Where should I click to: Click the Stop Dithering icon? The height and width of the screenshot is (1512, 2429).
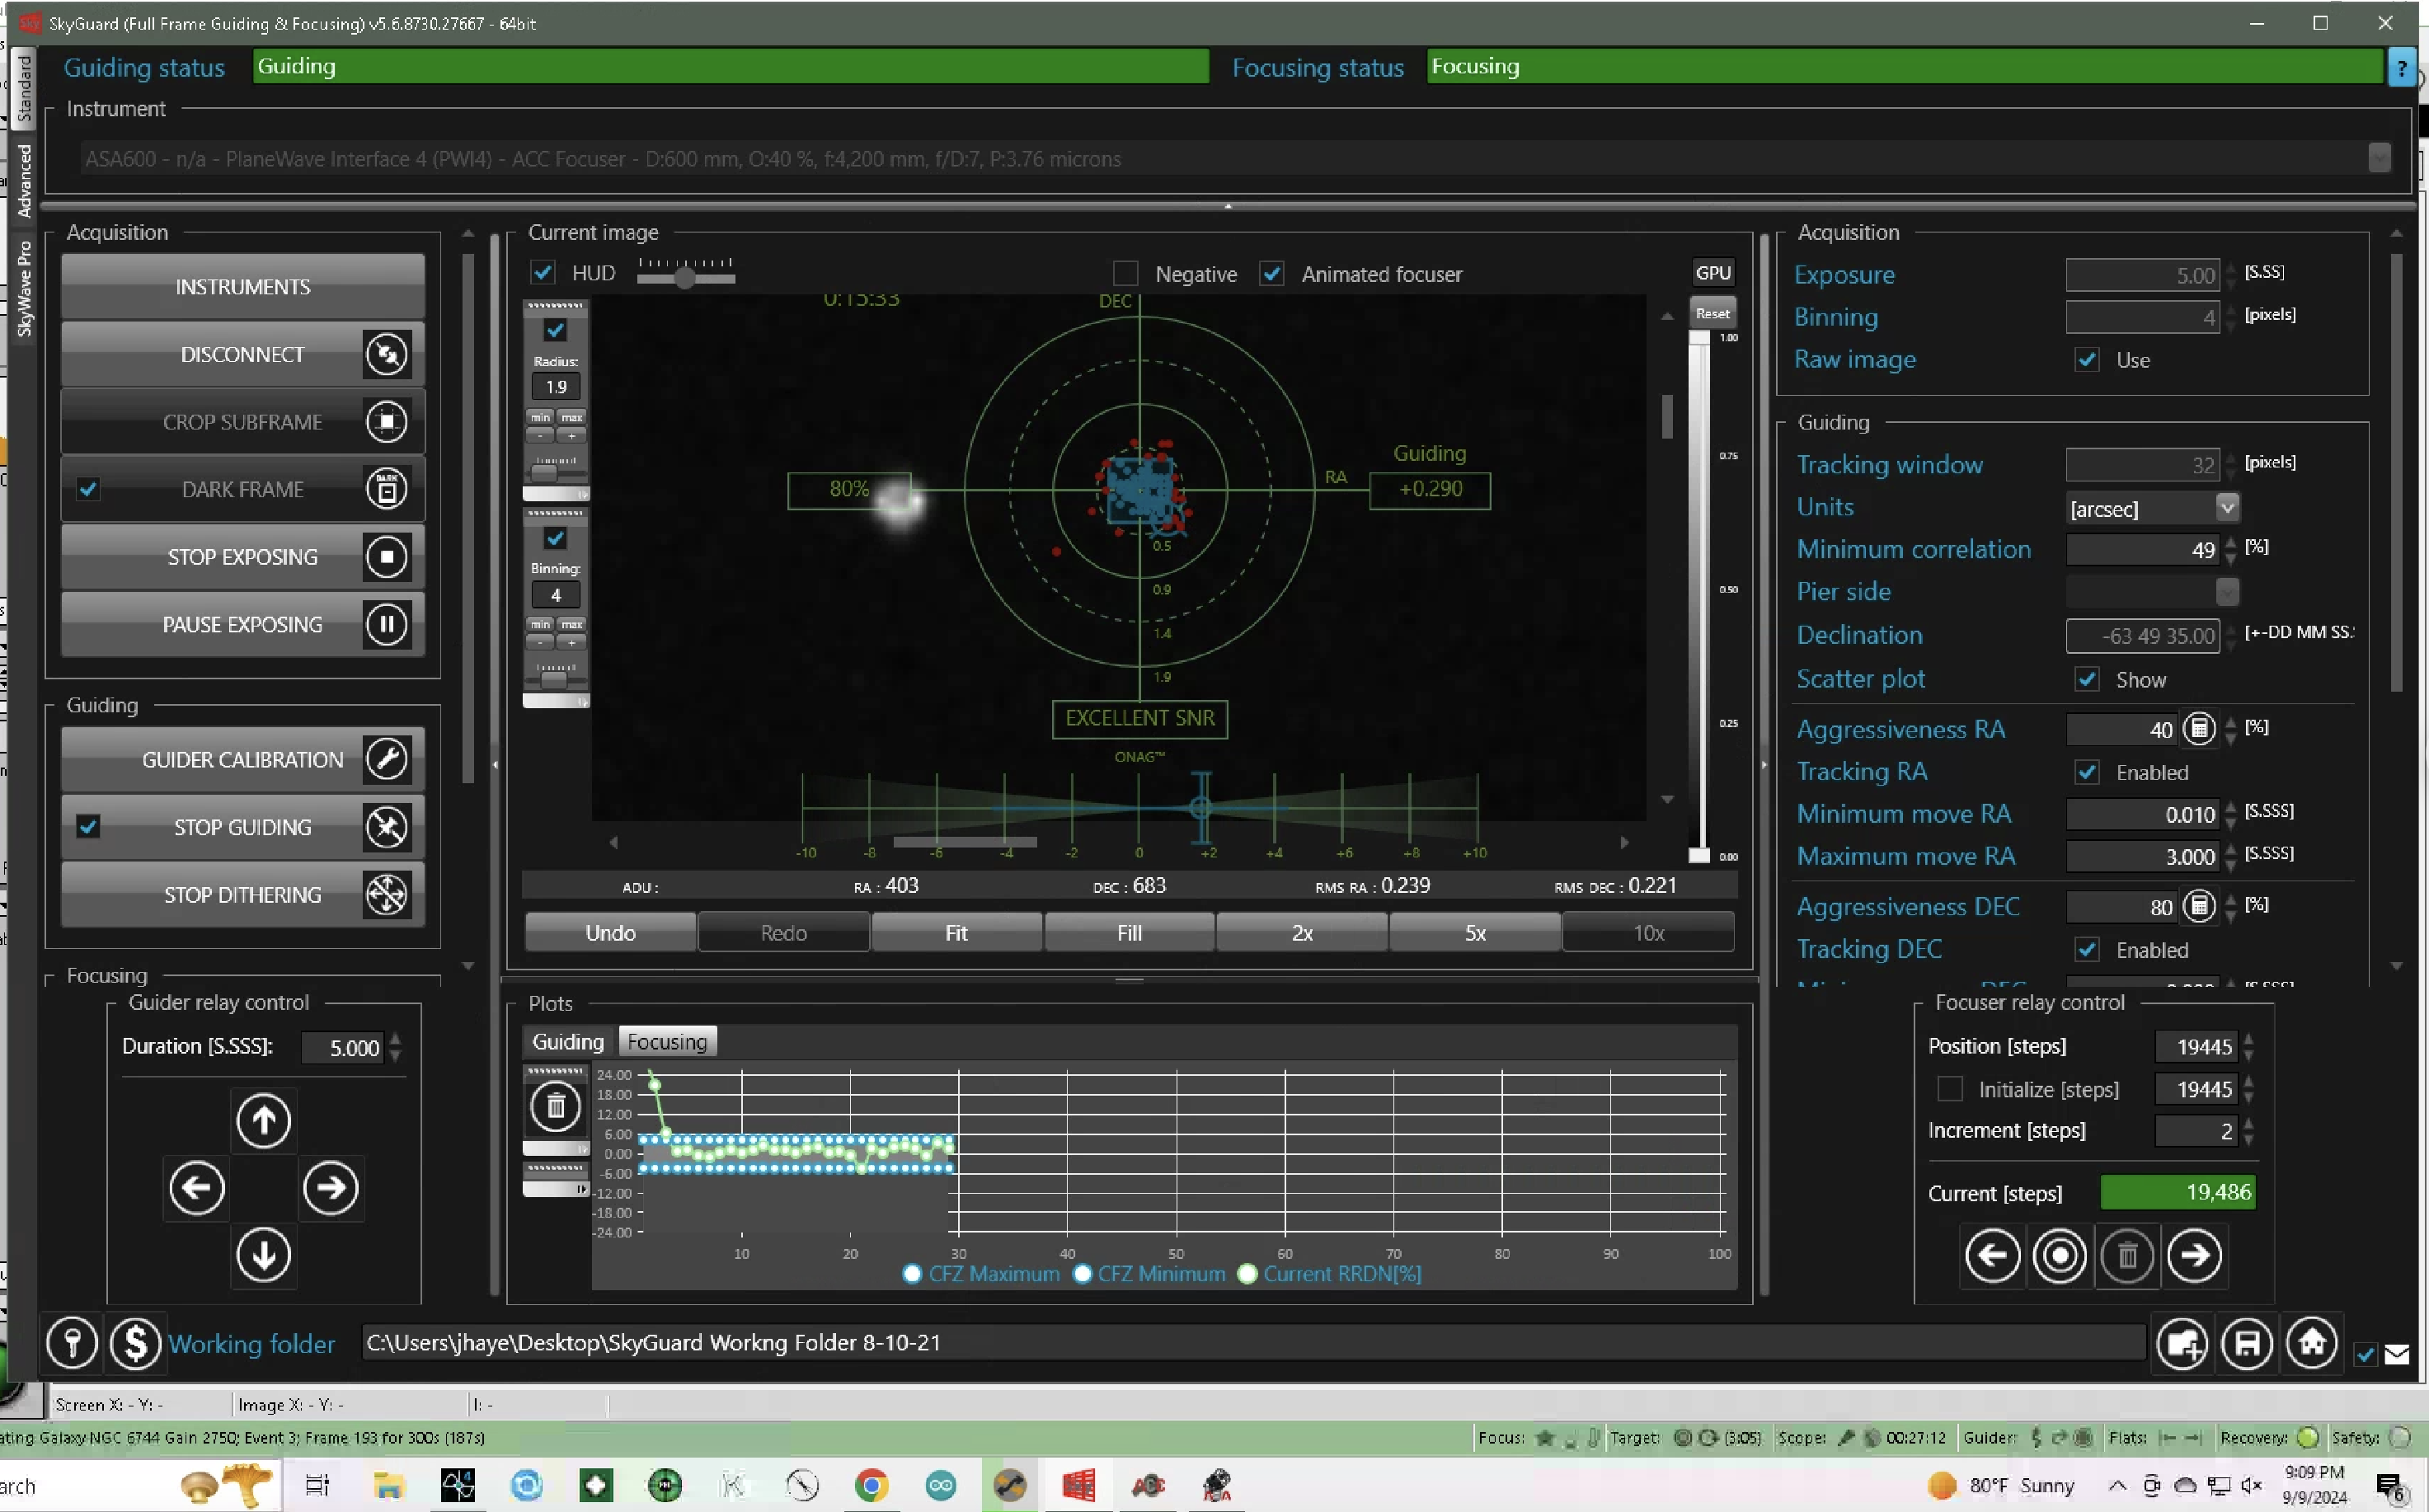[x=386, y=894]
